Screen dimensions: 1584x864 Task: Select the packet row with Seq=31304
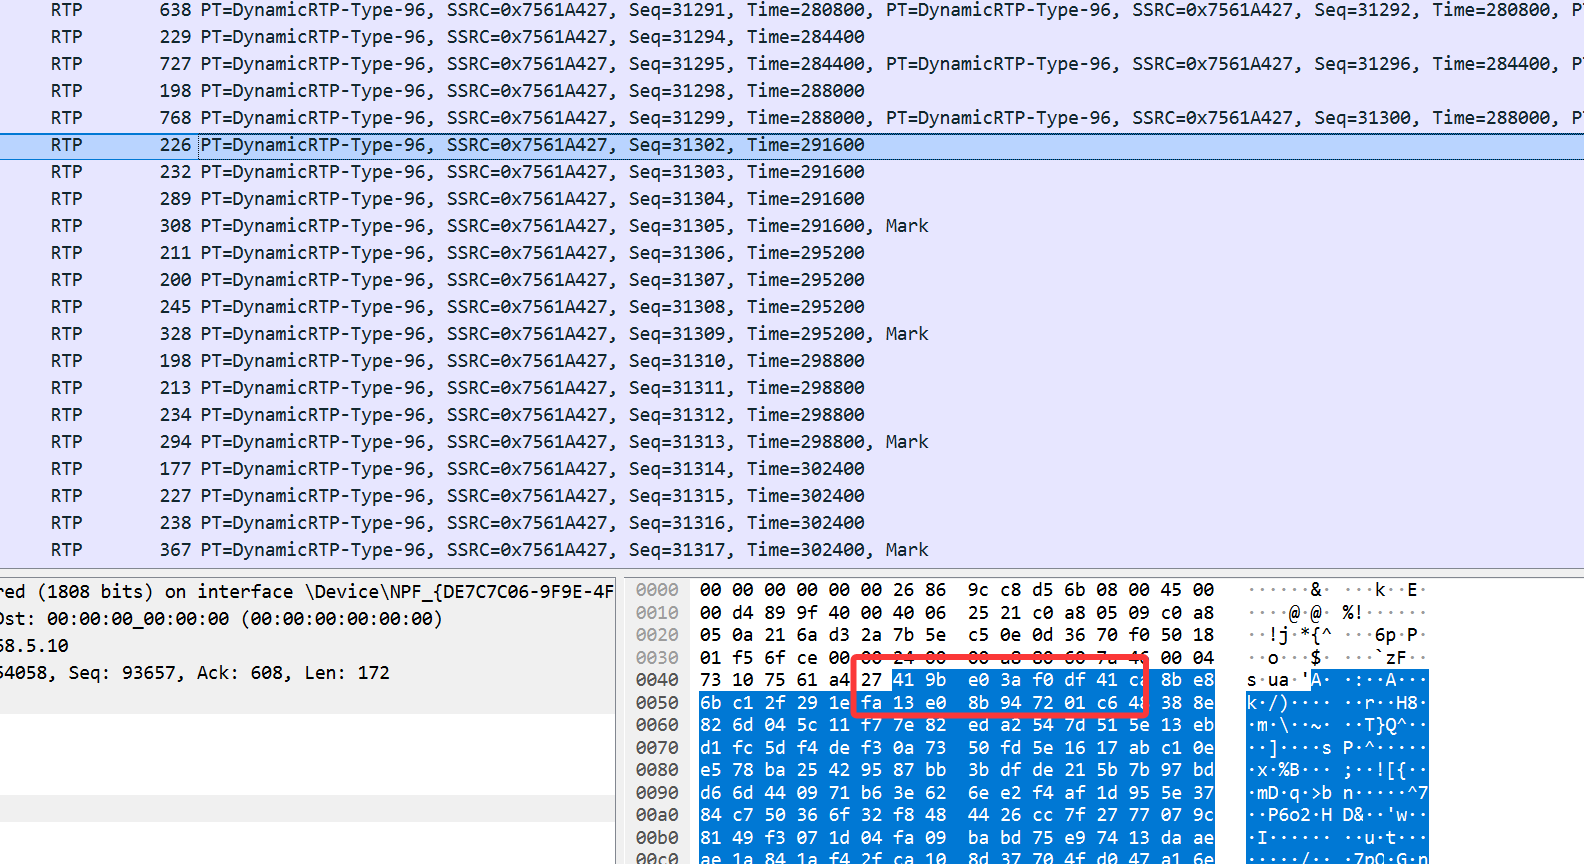(x=792, y=199)
